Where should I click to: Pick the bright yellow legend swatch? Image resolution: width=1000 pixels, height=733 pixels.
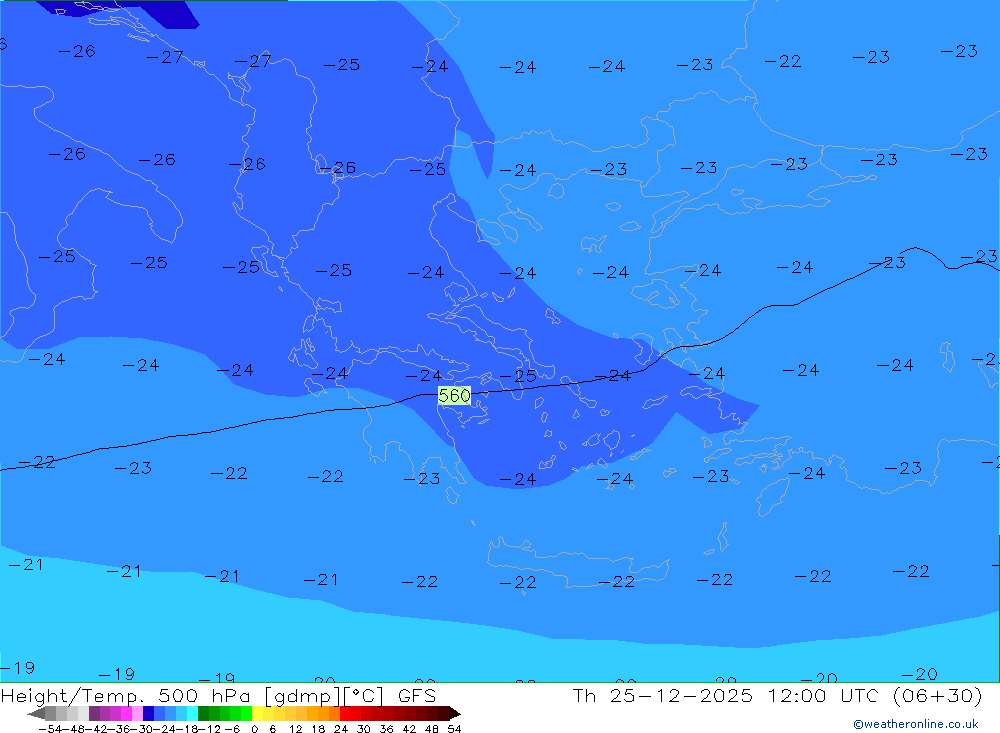pyautogui.click(x=257, y=713)
